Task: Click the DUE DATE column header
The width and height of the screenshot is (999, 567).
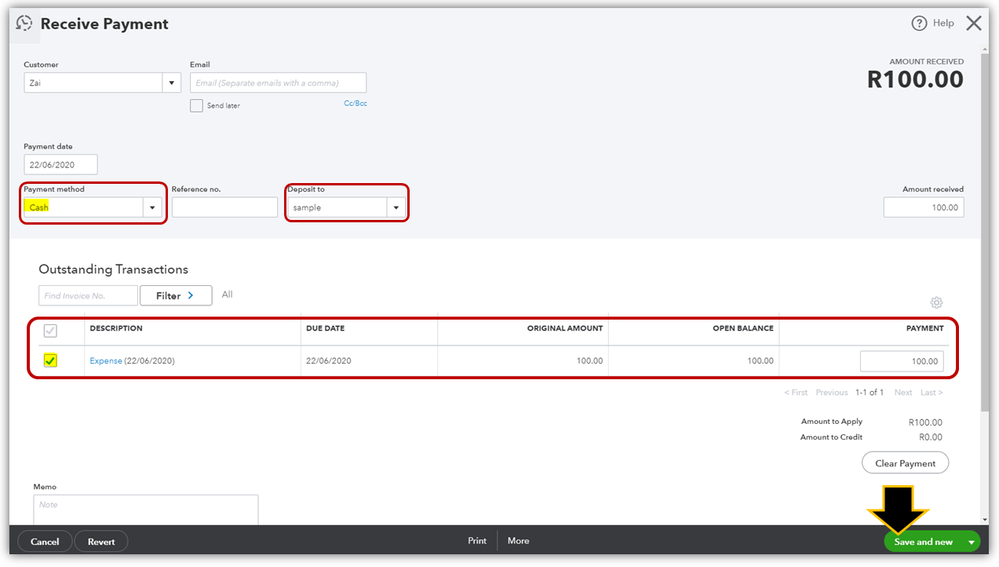Action: [325, 328]
